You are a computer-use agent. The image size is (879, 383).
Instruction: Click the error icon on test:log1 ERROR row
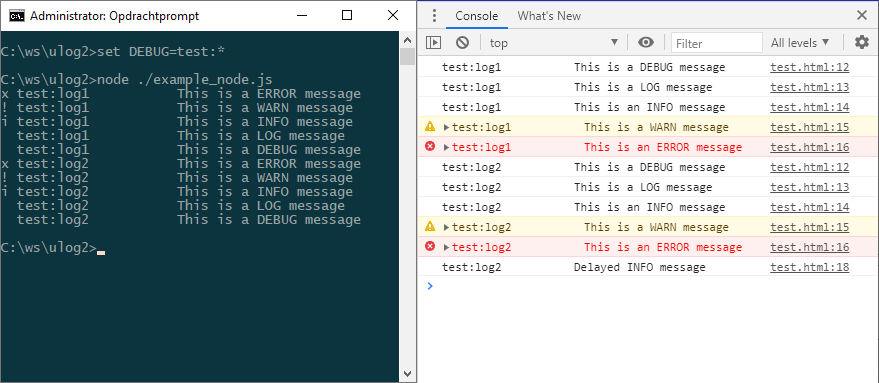tap(430, 147)
